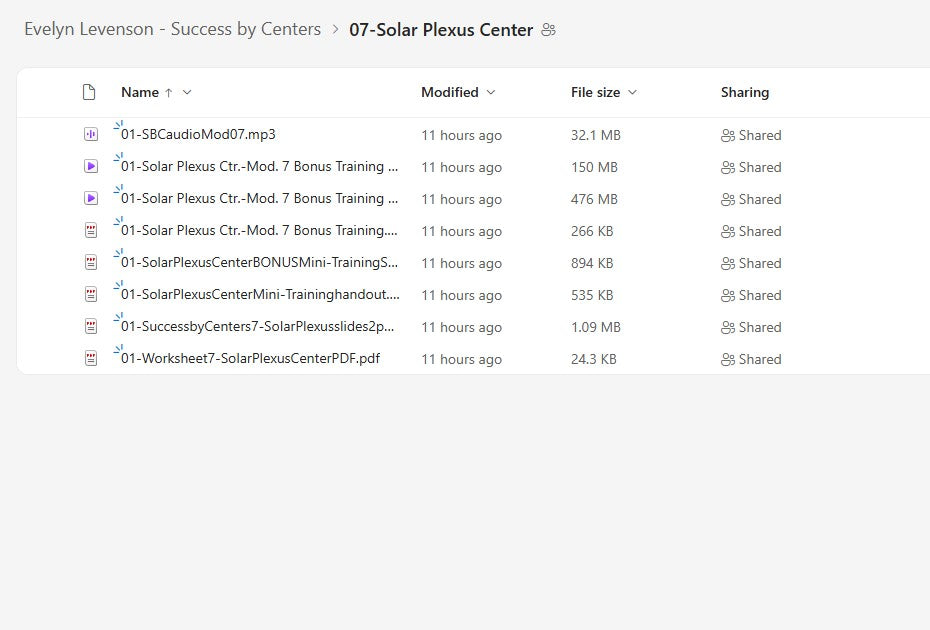Click the 24.3 KB file size value
Screen dimensions: 930x630
pyautogui.click(x=594, y=359)
